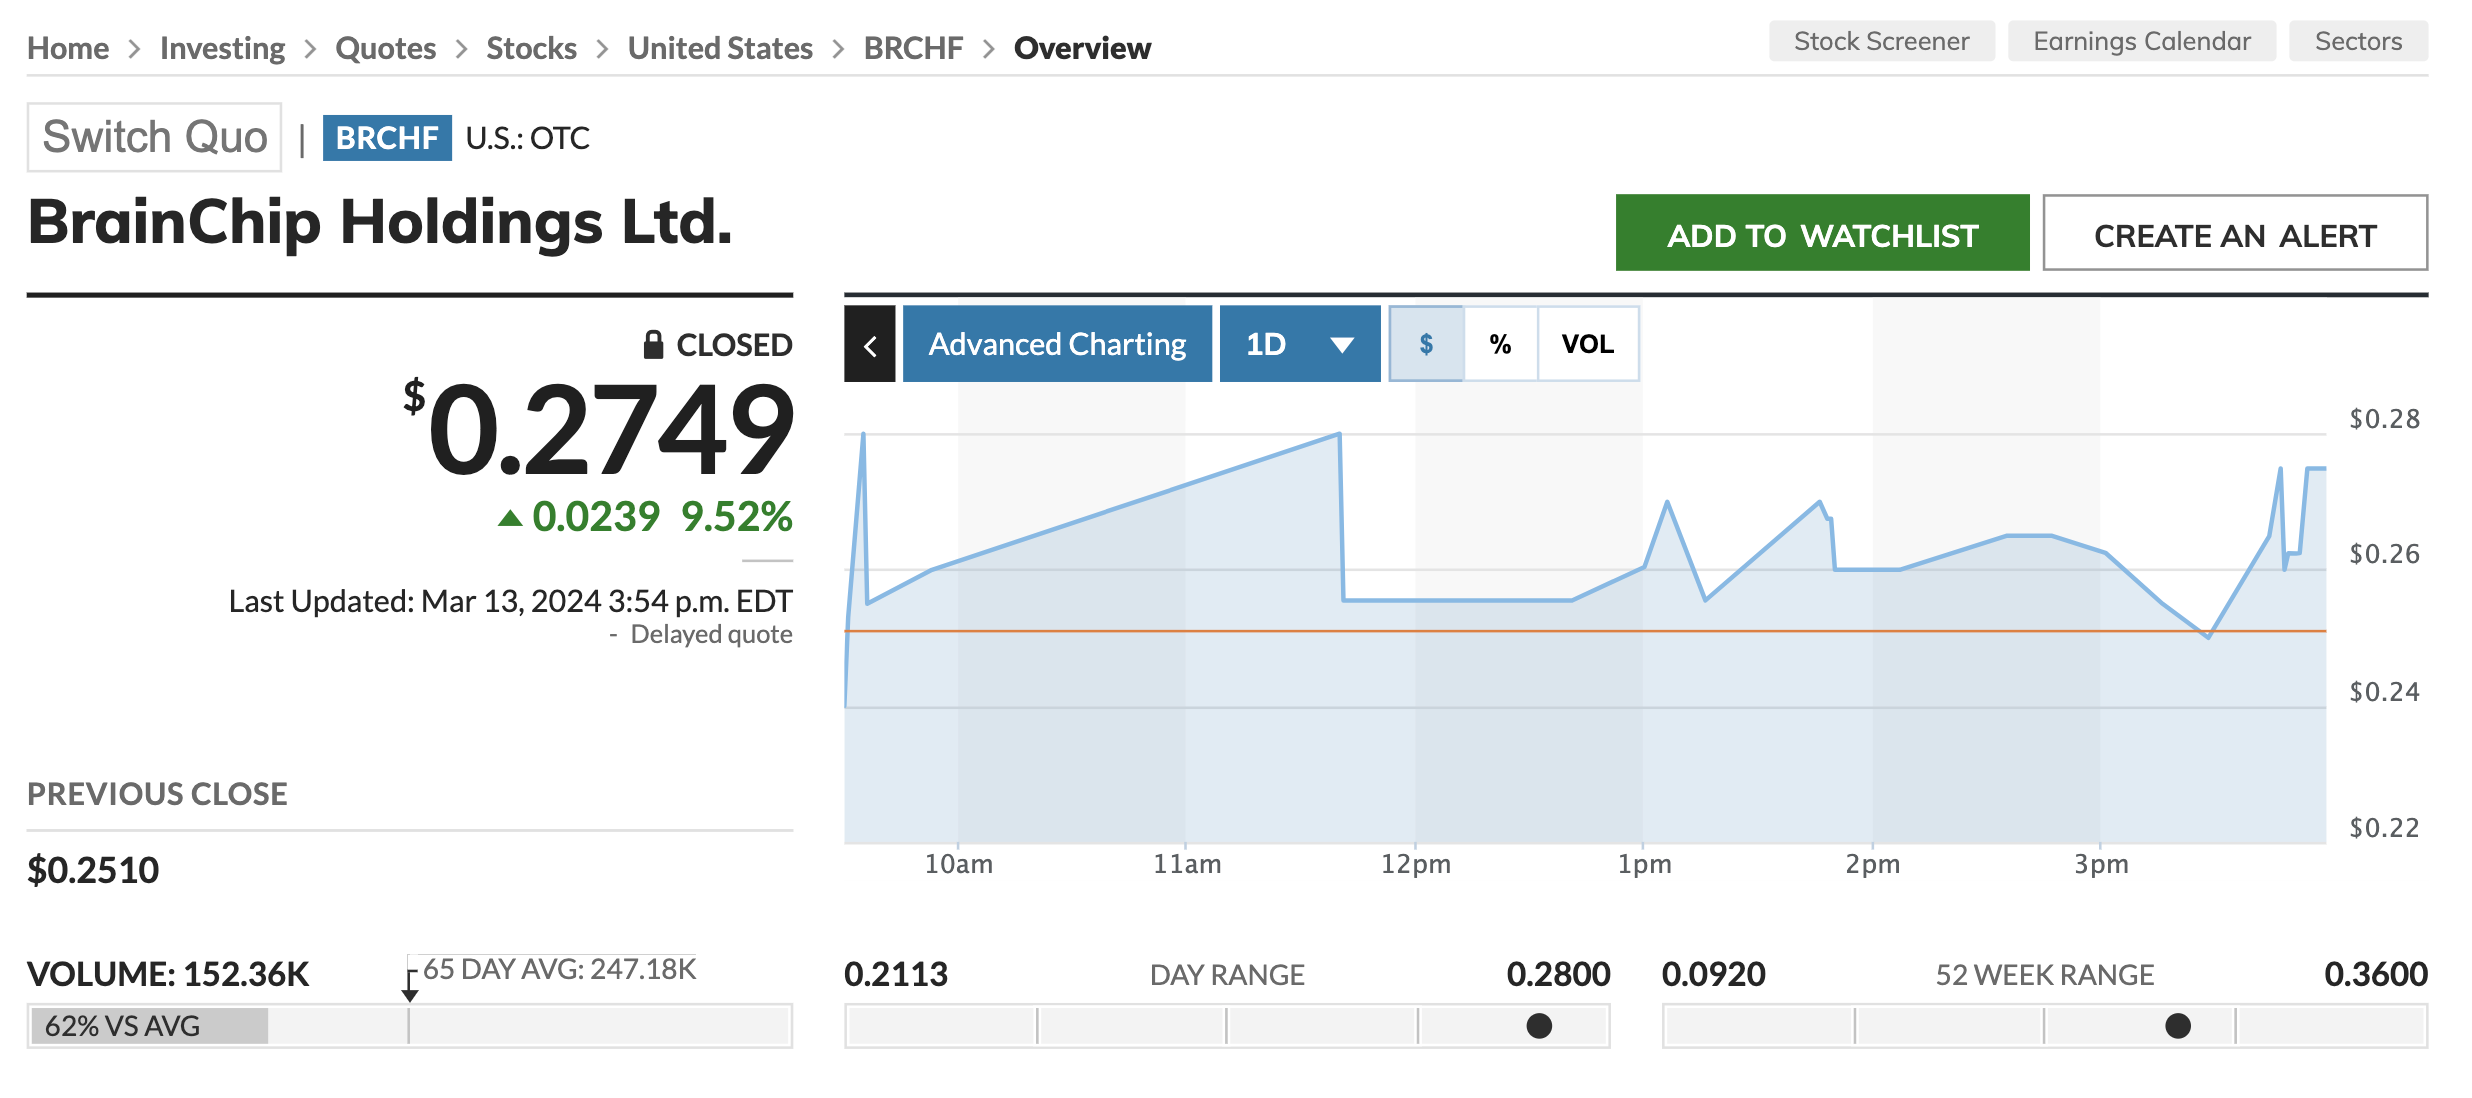Click the 0.0239 change value
2472x1098 pixels.
[x=596, y=517]
